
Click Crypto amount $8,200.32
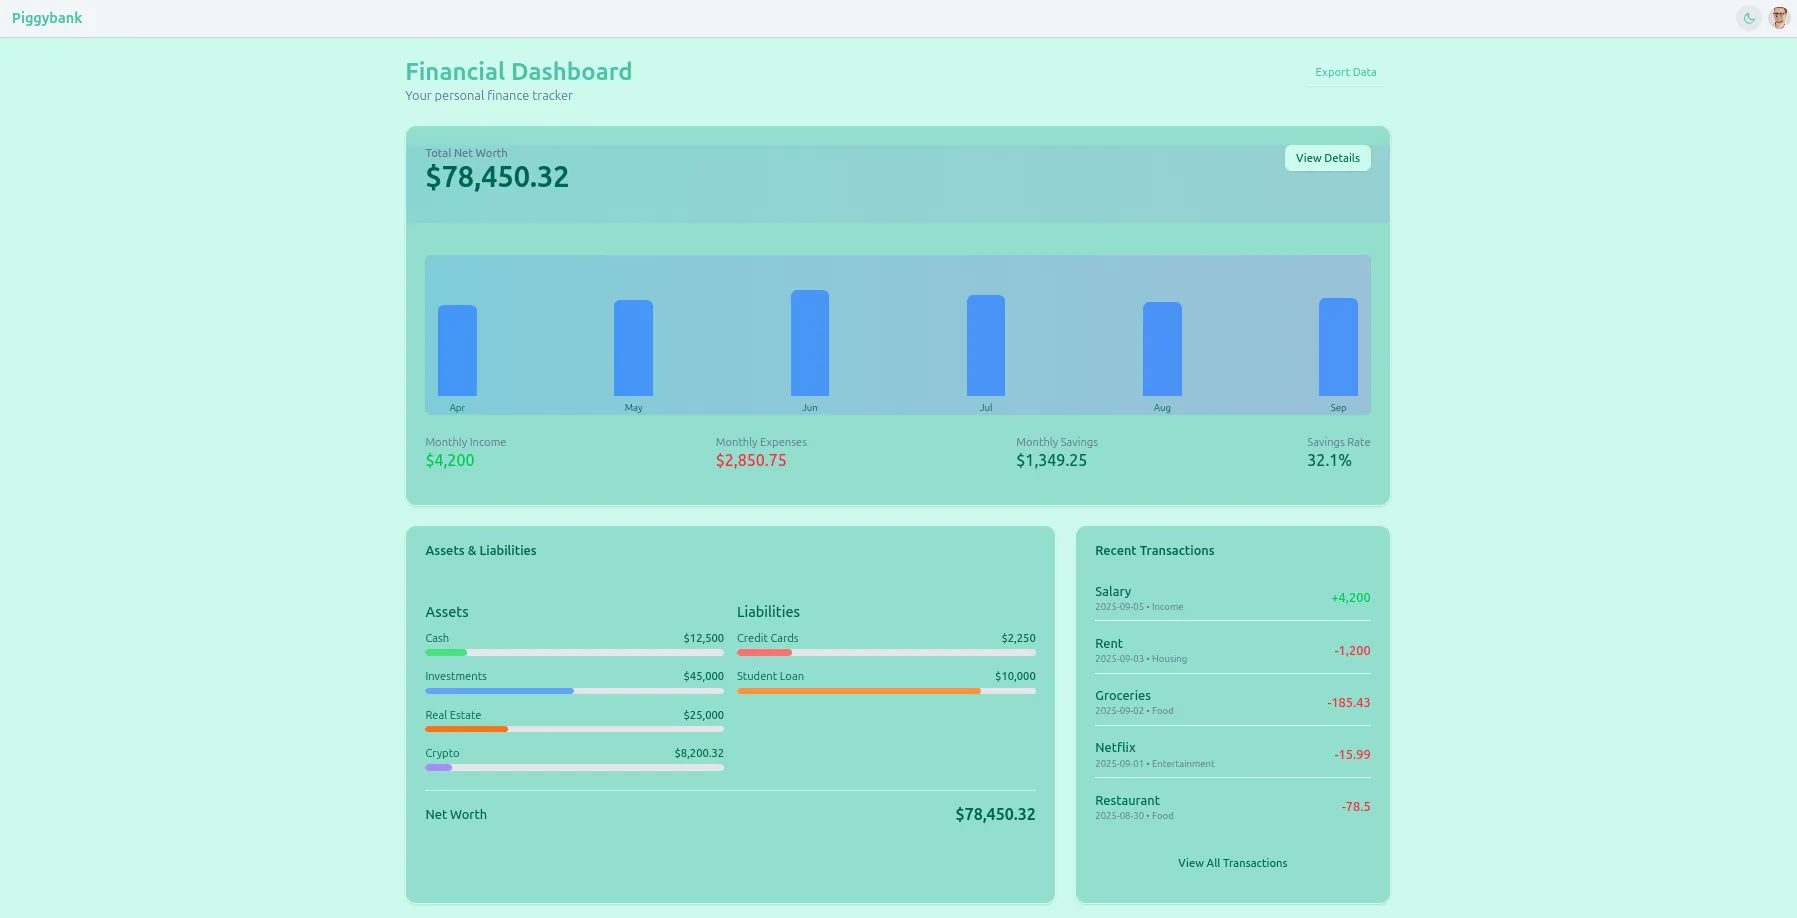pos(699,754)
